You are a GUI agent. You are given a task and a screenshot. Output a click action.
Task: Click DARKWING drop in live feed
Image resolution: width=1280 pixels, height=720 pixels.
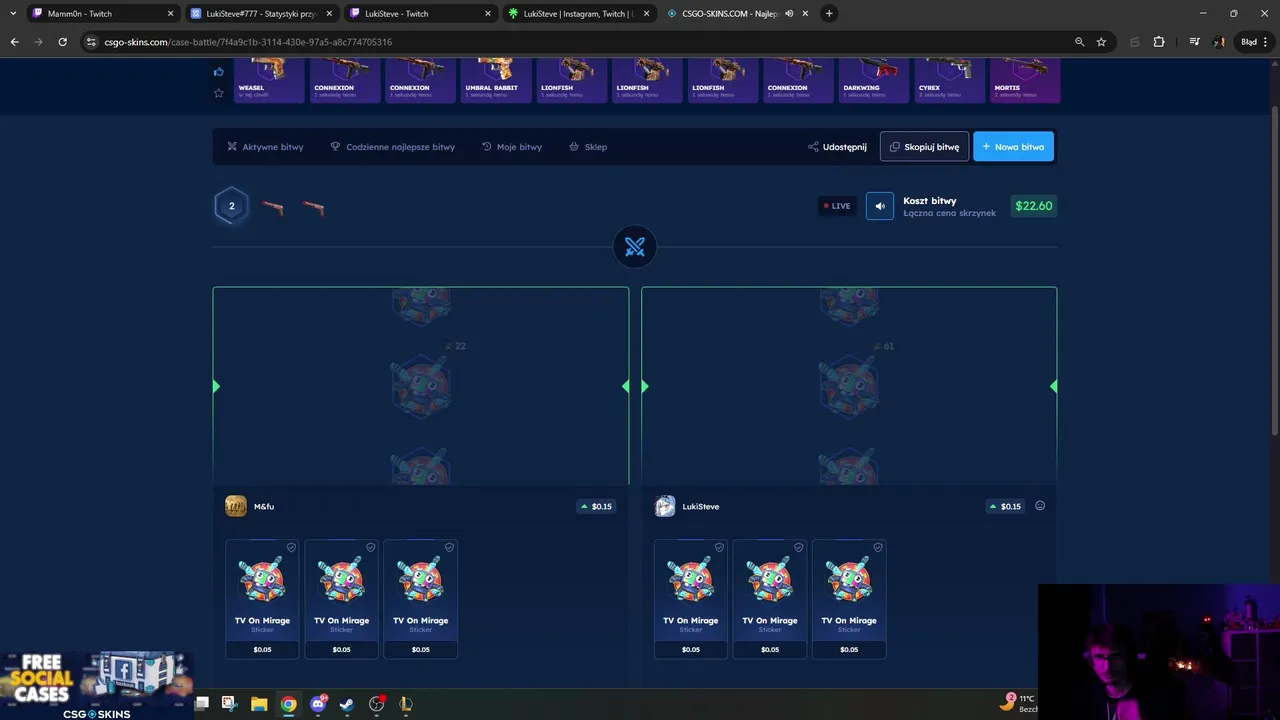click(x=874, y=80)
